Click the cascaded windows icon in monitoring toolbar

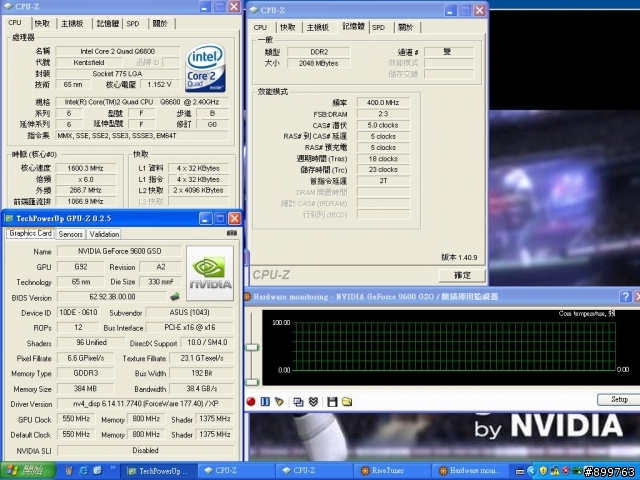298,402
